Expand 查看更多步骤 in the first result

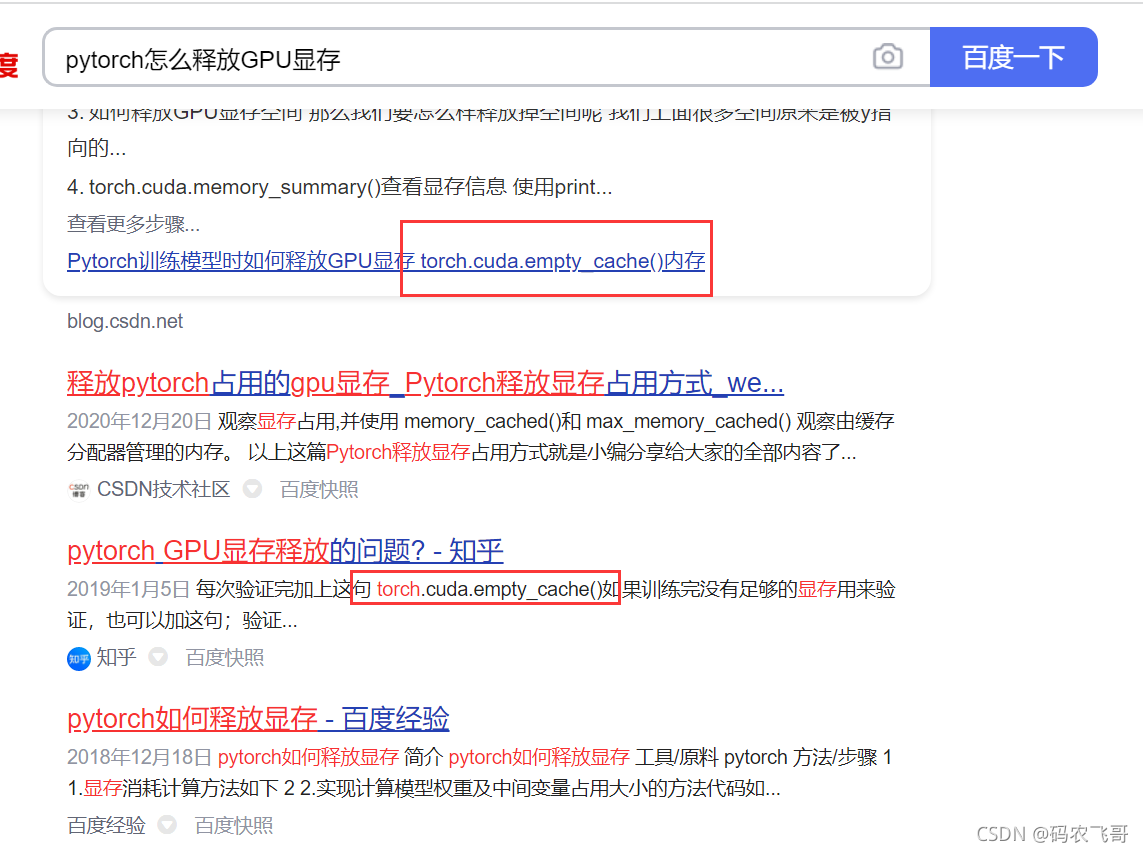(133, 224)
